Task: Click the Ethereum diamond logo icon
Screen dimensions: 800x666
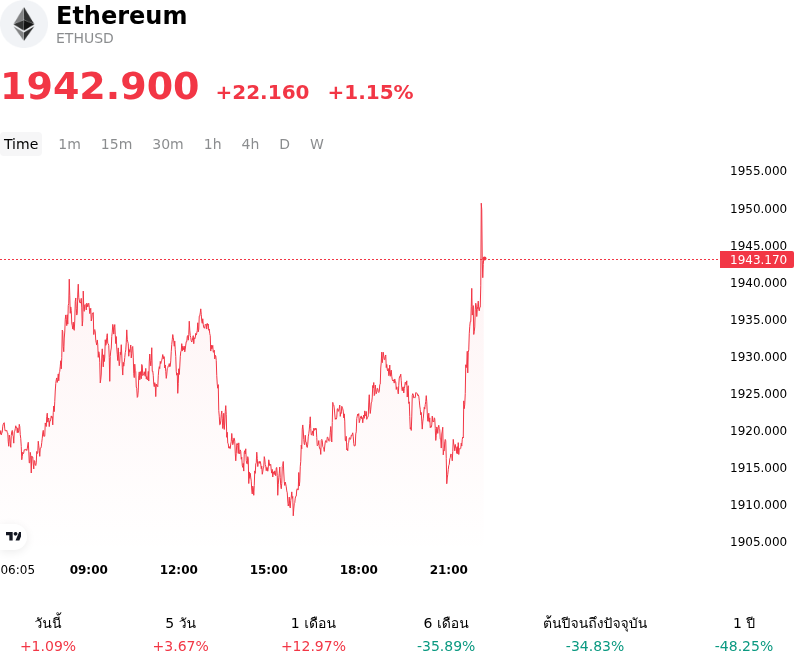Action: tap(23, 24)
